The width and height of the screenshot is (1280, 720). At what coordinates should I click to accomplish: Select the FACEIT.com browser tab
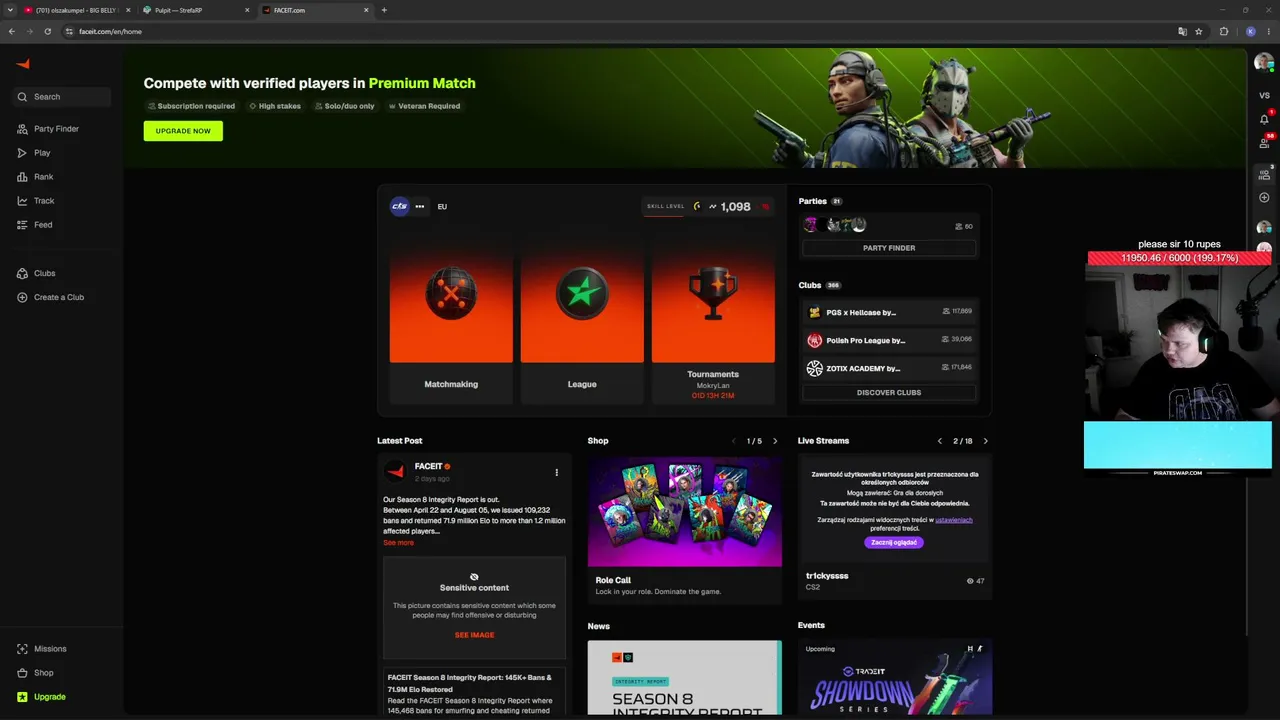click(315, 10)
